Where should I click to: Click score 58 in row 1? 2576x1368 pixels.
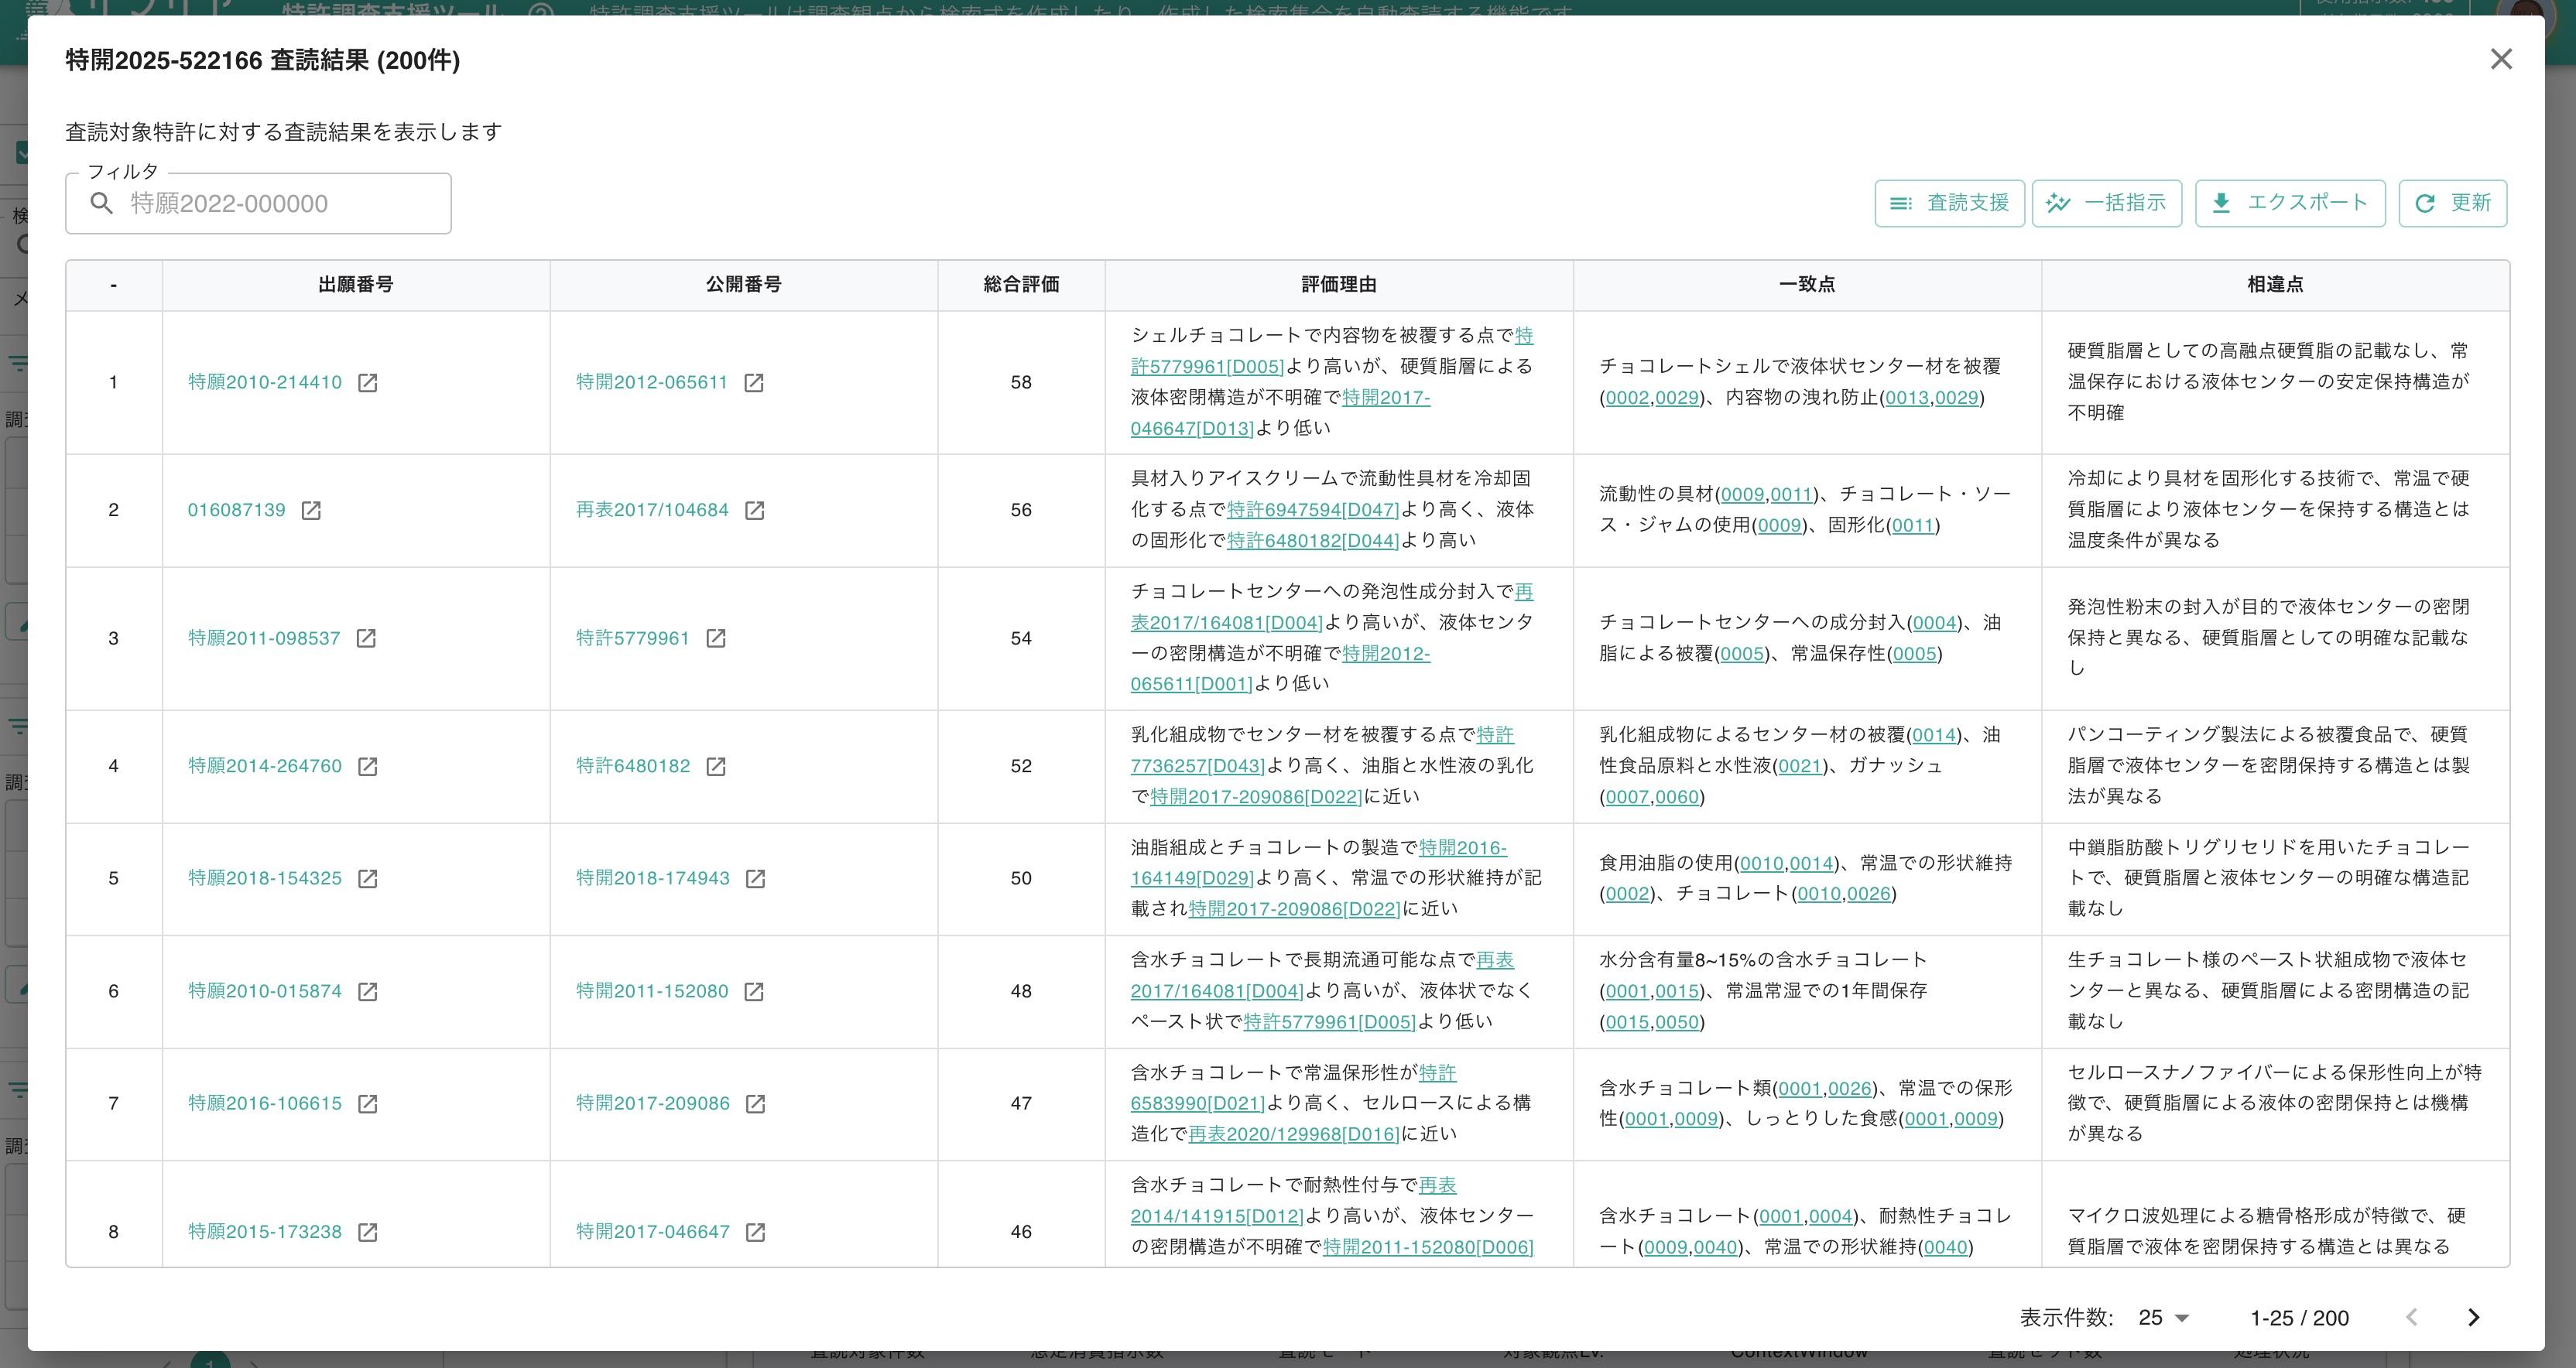pos(1021,382)
